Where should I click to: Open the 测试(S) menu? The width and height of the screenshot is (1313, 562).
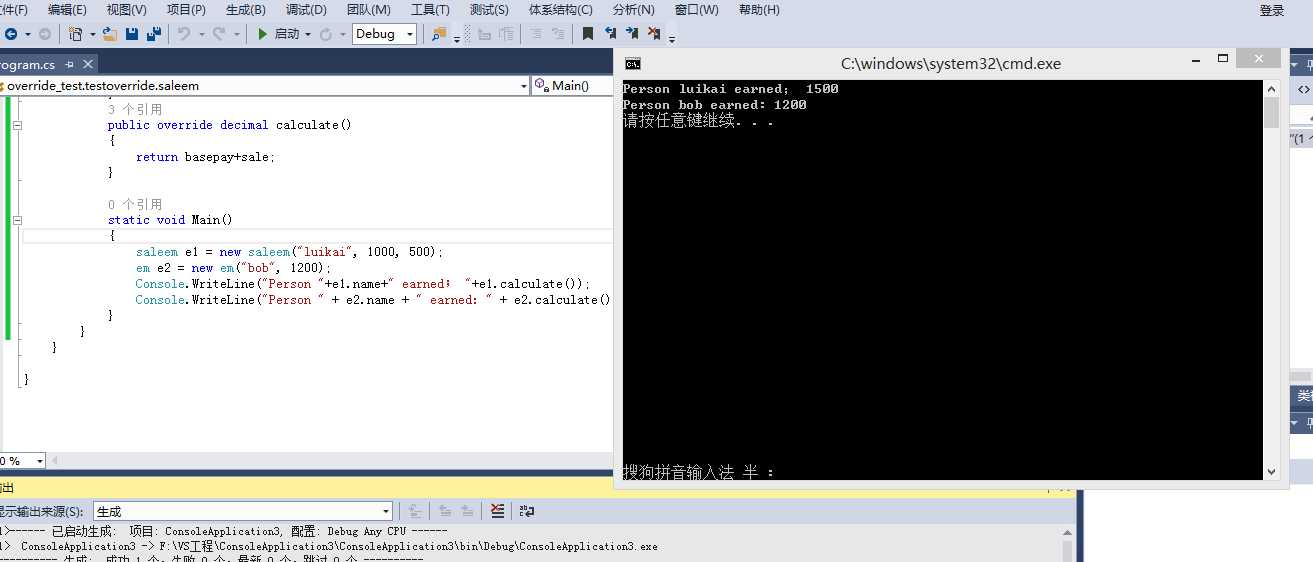[x=489, y=10]
